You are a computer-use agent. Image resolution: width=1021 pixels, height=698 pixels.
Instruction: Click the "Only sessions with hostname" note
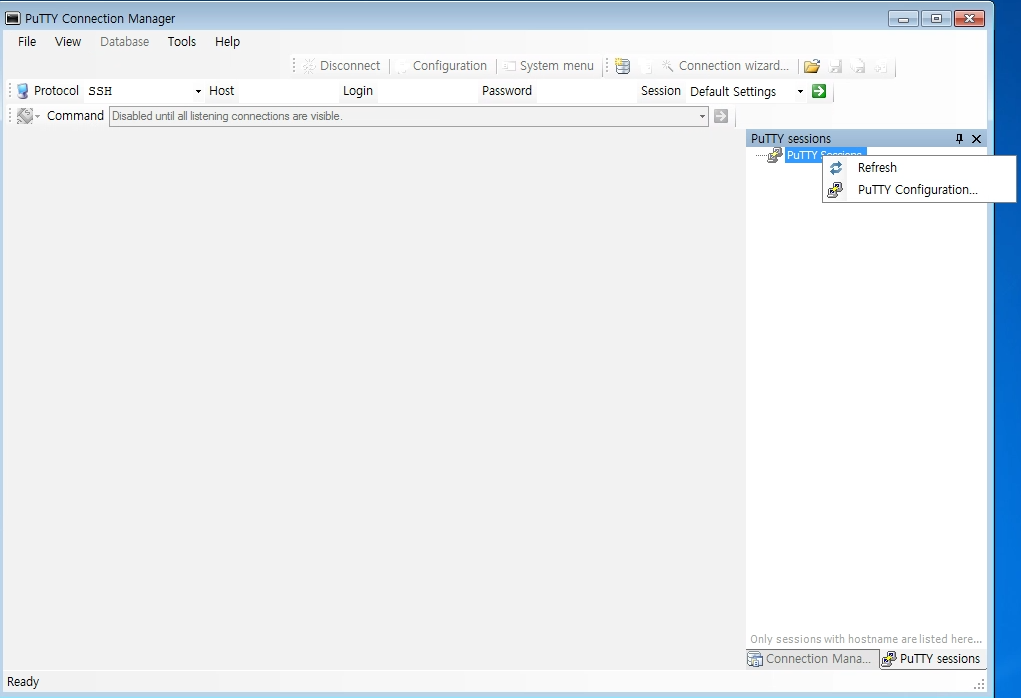(x=865, y=639)
